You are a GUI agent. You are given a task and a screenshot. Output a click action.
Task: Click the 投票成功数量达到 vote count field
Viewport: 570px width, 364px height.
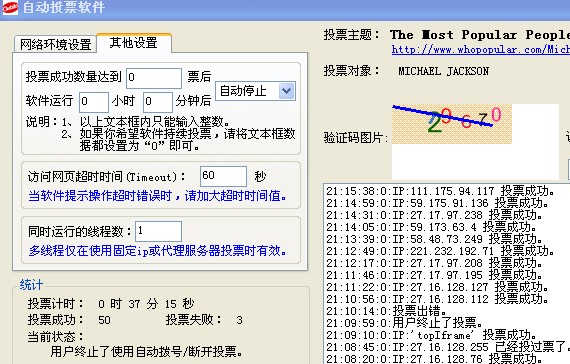pyautogui.click(x=154, y=78)
